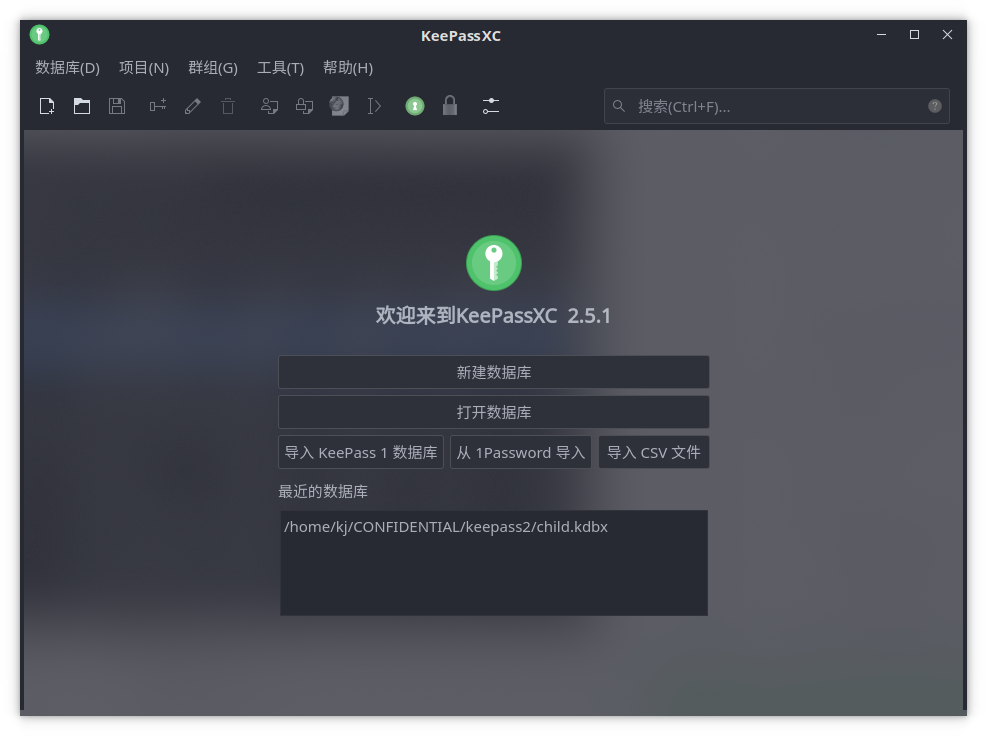The width and height of the screenshot is (987, 736).
Task: Click the Copy Username toolbar icon
Action: click(269, 106)
